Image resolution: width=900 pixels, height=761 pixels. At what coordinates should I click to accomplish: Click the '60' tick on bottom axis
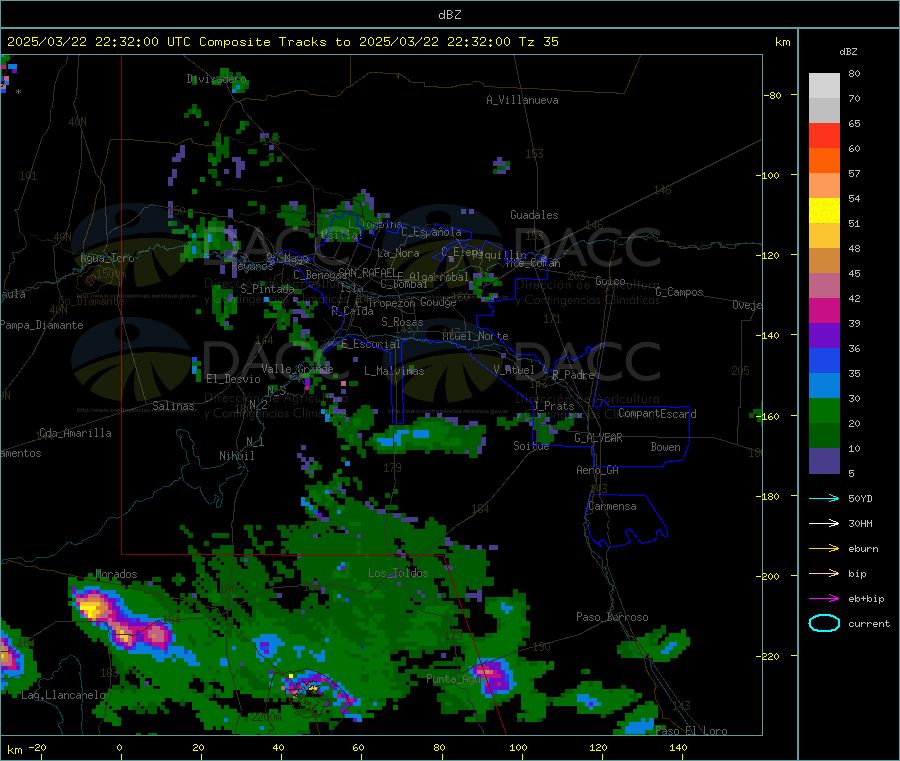pyautogui.click(x=358, y=747)
